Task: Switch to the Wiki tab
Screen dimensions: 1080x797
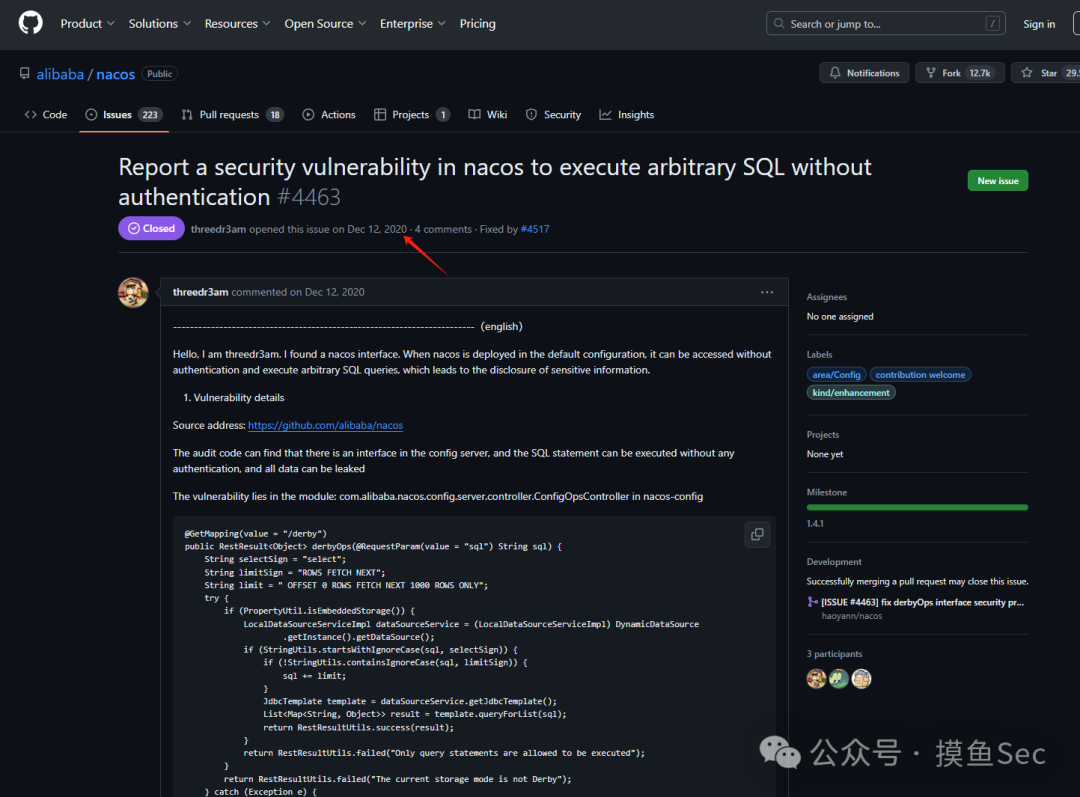Action: point(488,115)
